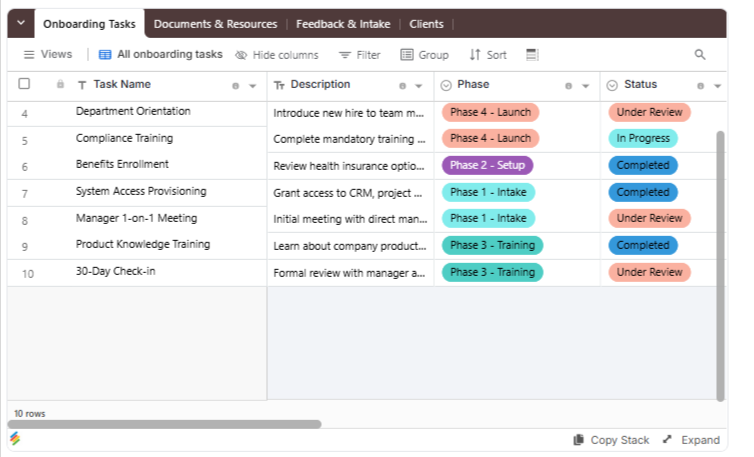Click the Description long-text type icon

[x=279, y=86]
